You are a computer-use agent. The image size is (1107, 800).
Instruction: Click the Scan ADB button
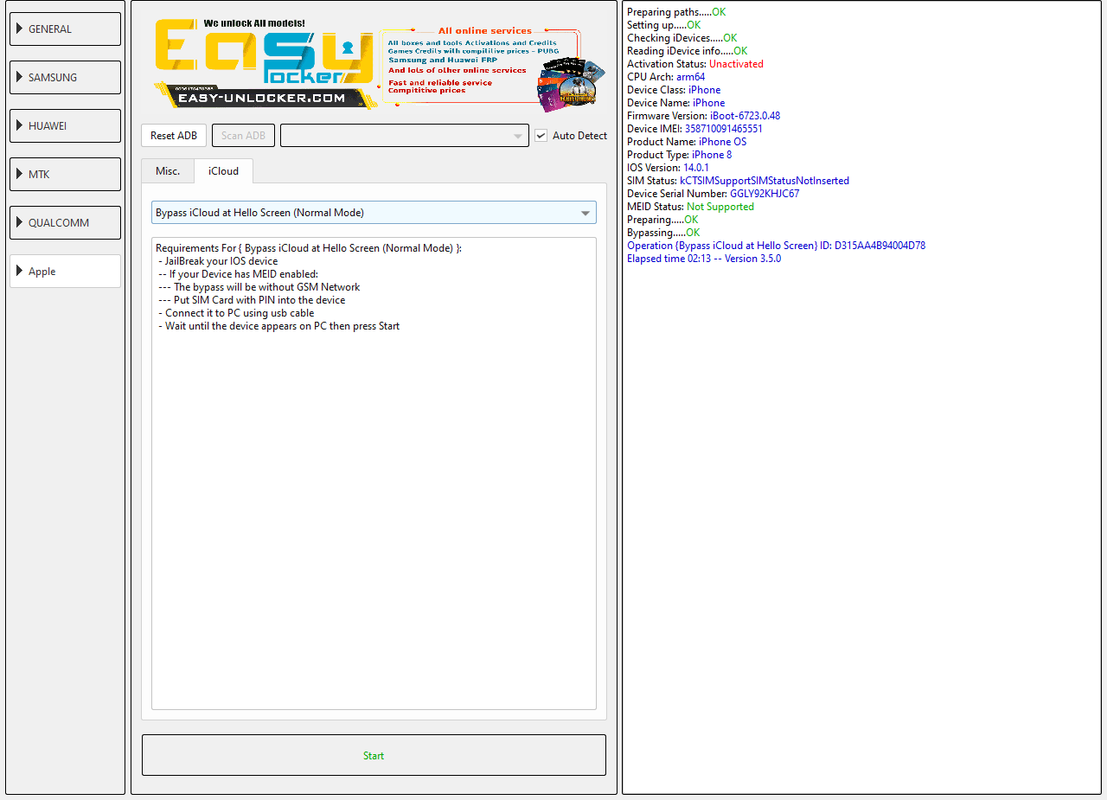[243, 136]
